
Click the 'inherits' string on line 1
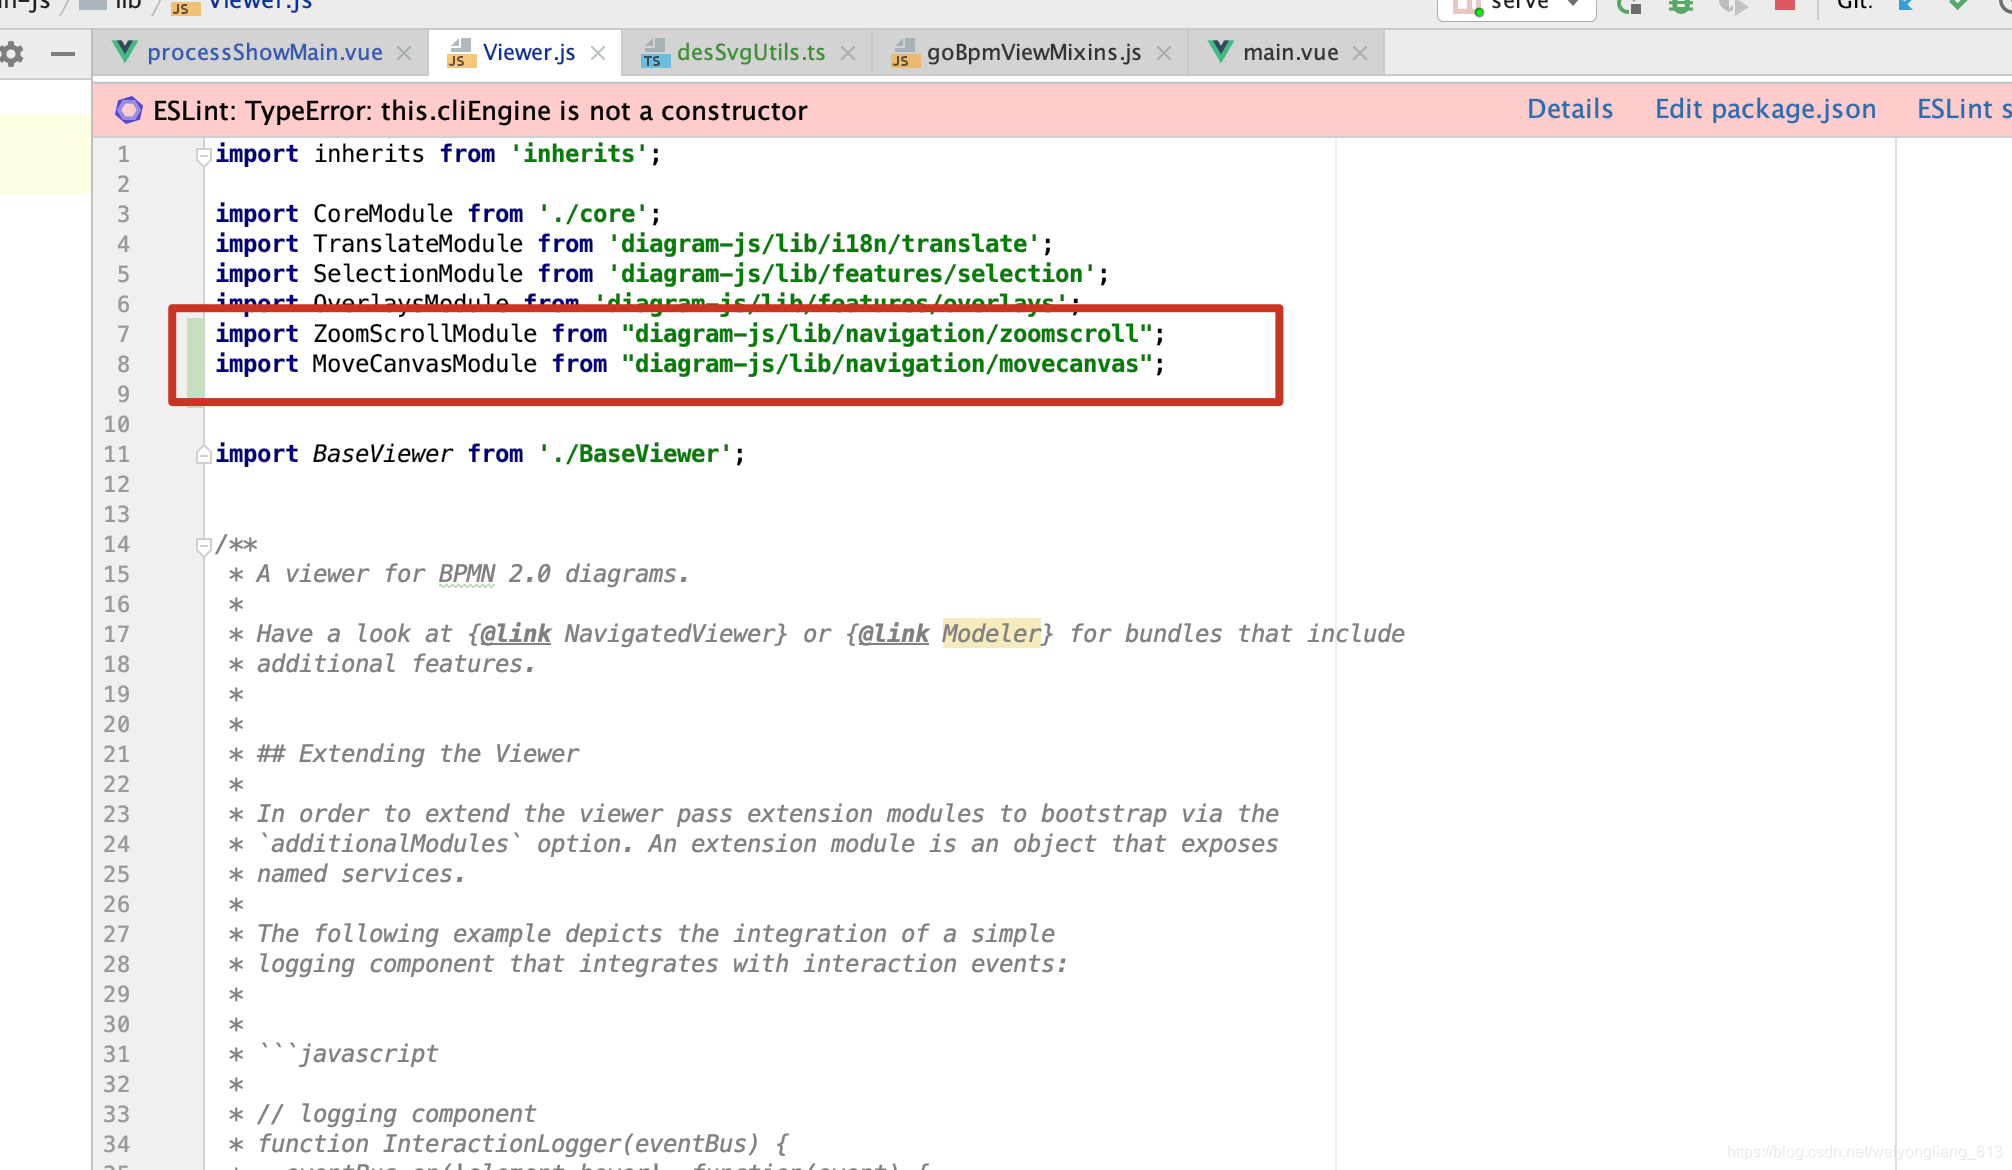579,154
